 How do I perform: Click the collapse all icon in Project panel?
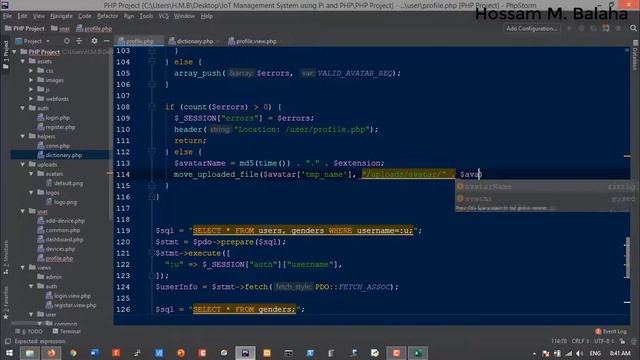[x=79, y=41]
